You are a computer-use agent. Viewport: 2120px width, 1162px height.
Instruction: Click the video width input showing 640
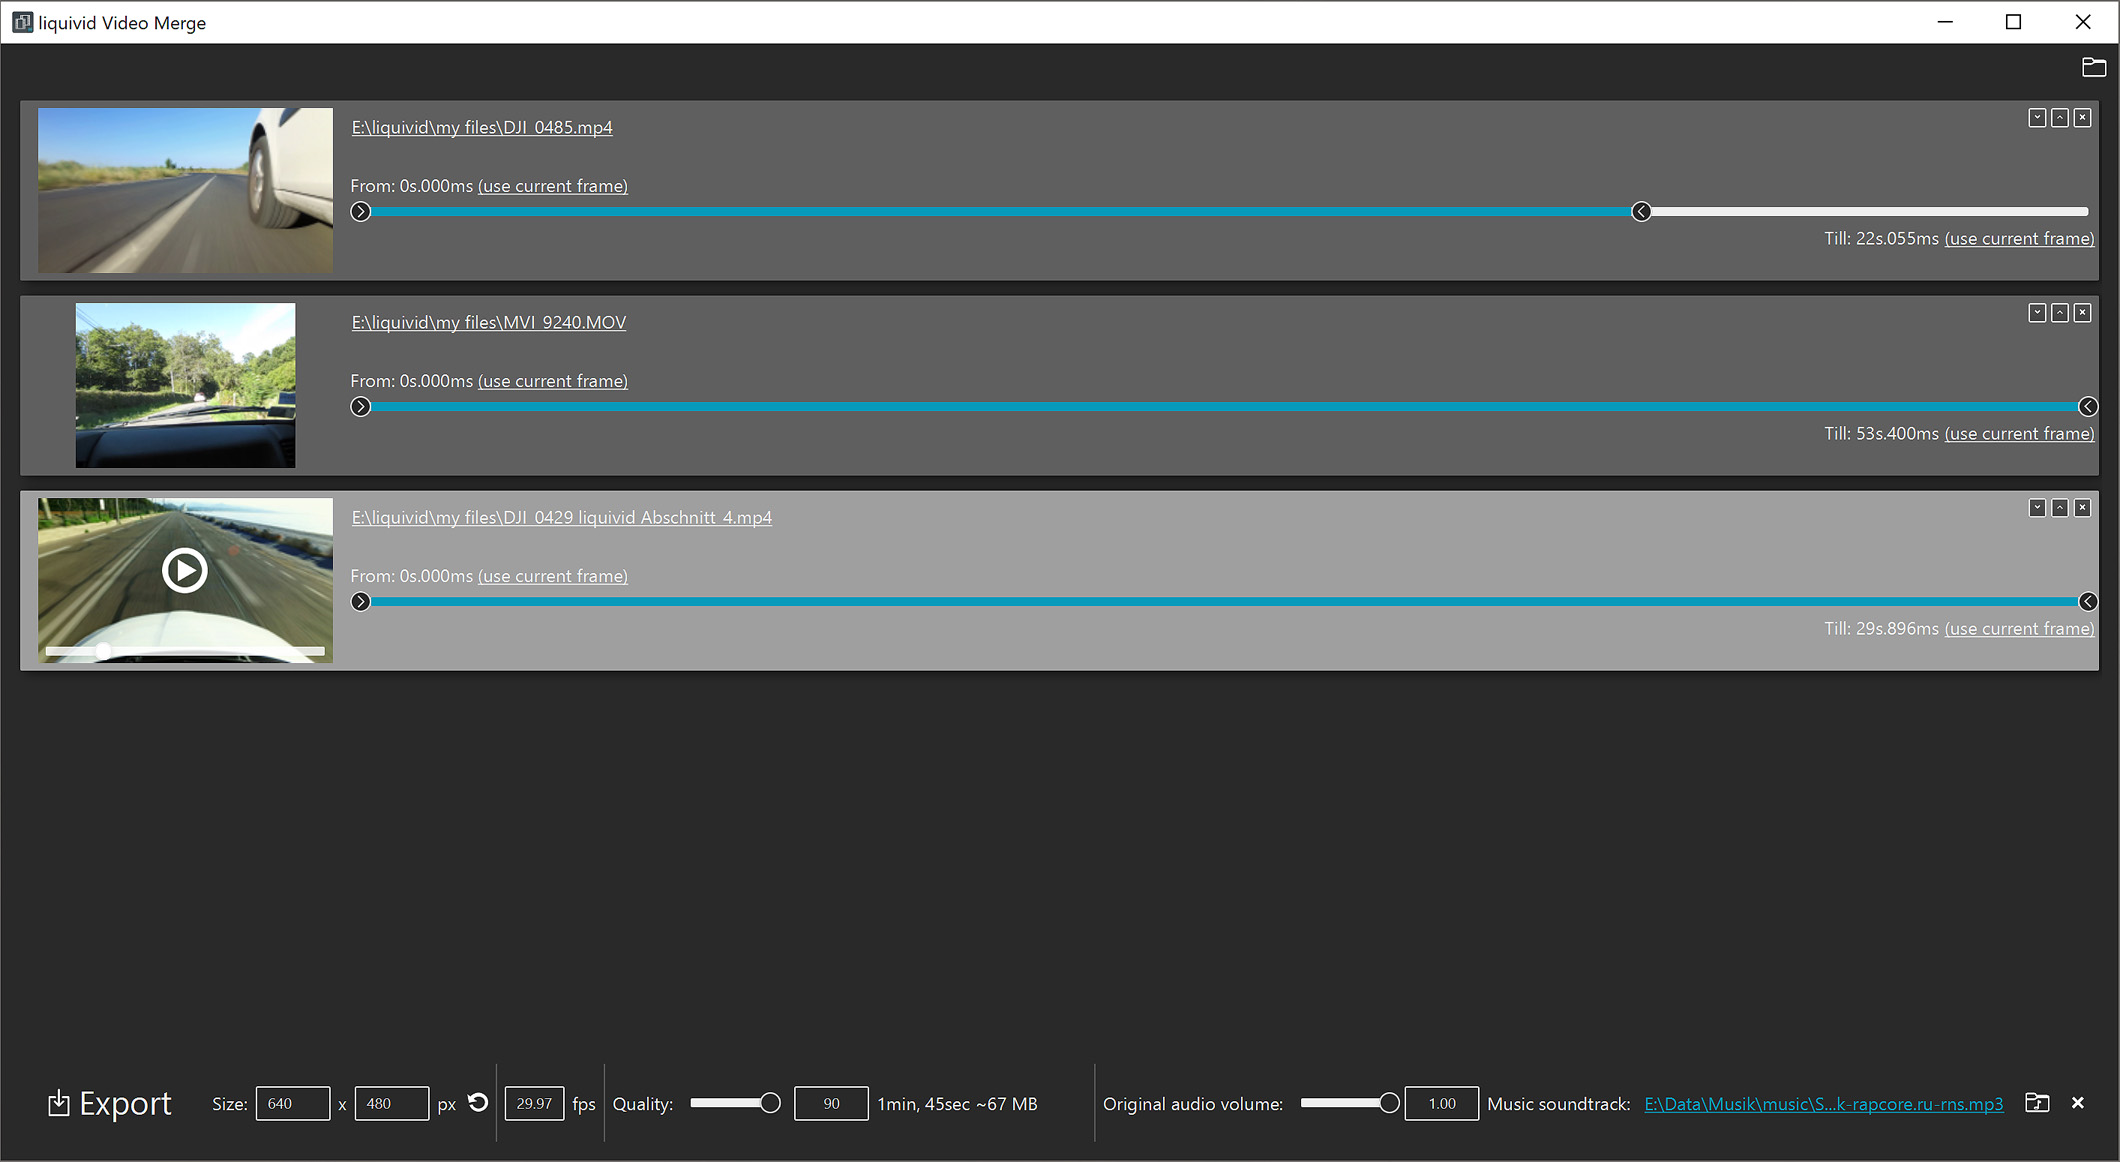(x=292, y=1103)
